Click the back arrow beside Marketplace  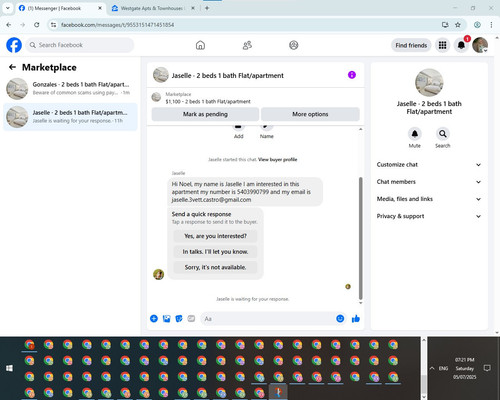[x=12, y=67]
